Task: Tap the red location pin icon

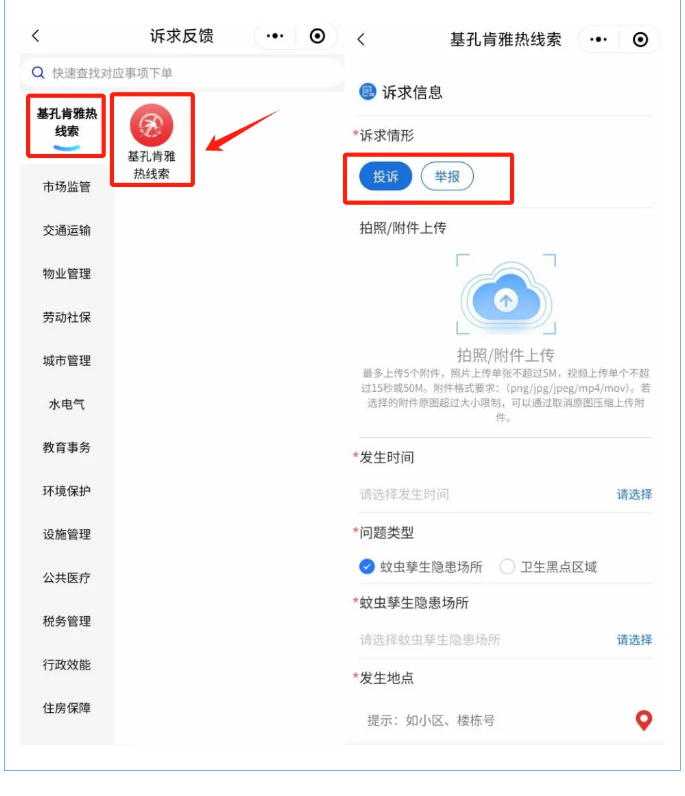Action: pyautogui.click(x=644, y=720)
